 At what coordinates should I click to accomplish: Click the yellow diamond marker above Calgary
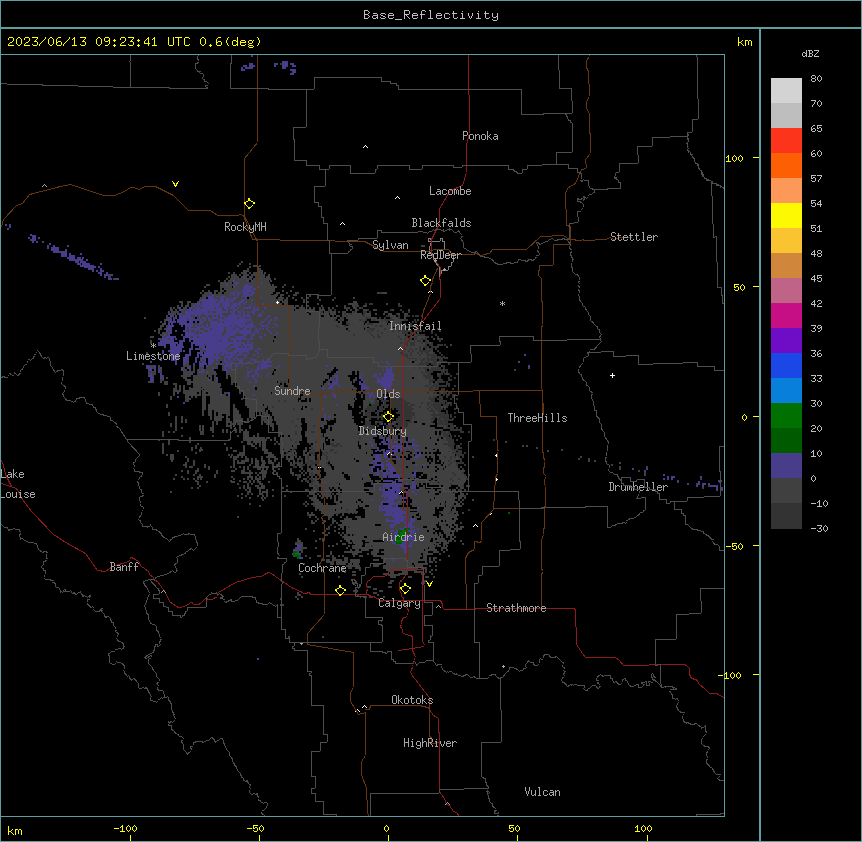(405, 589)
